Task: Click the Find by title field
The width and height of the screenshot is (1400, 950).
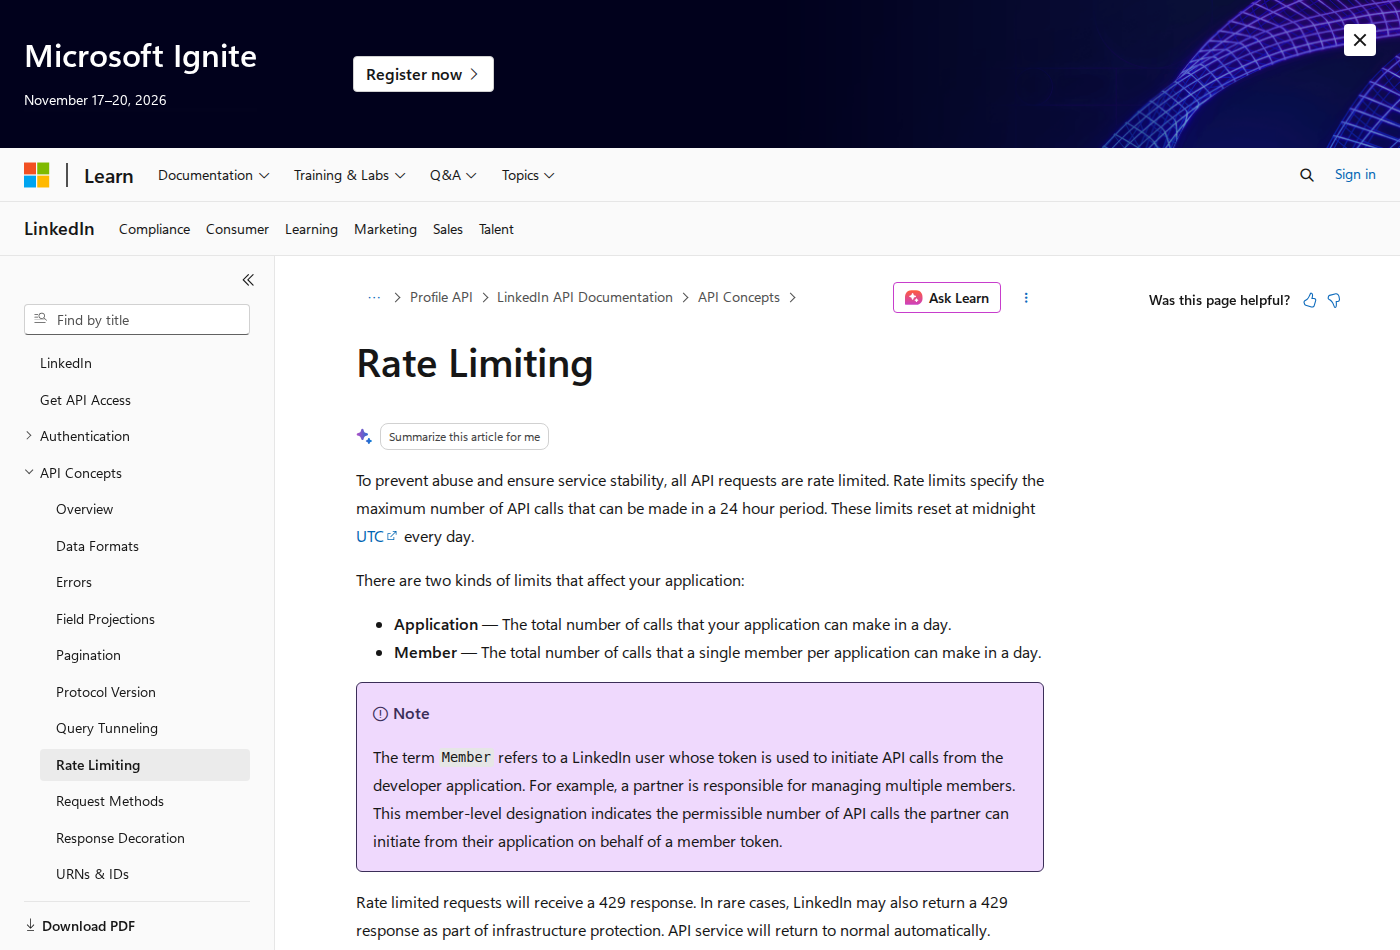Action: [137, 320]
